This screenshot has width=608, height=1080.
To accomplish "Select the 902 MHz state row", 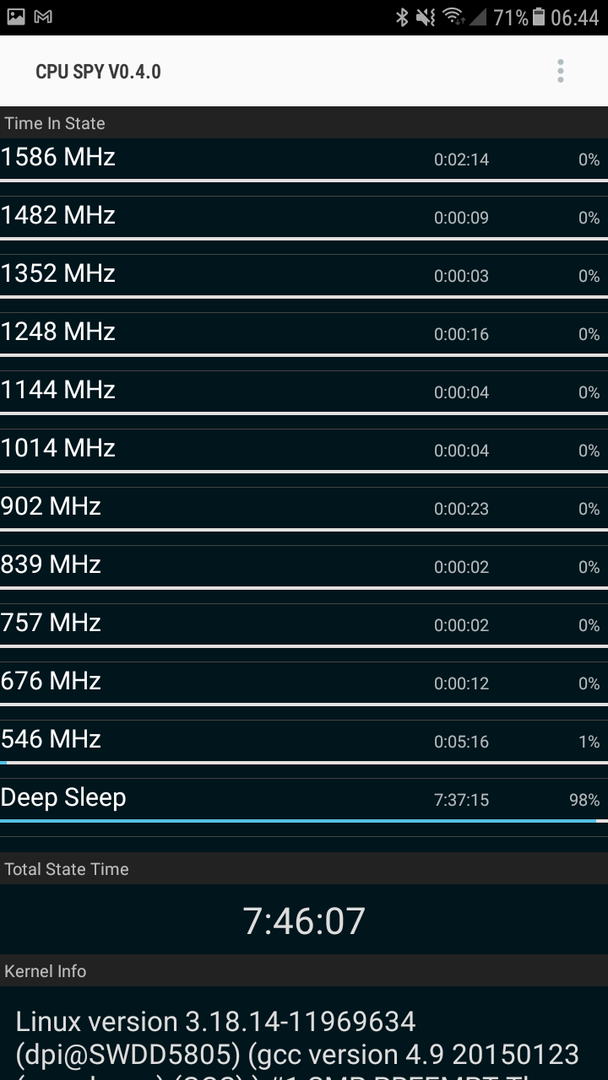I will pos(304,508).
